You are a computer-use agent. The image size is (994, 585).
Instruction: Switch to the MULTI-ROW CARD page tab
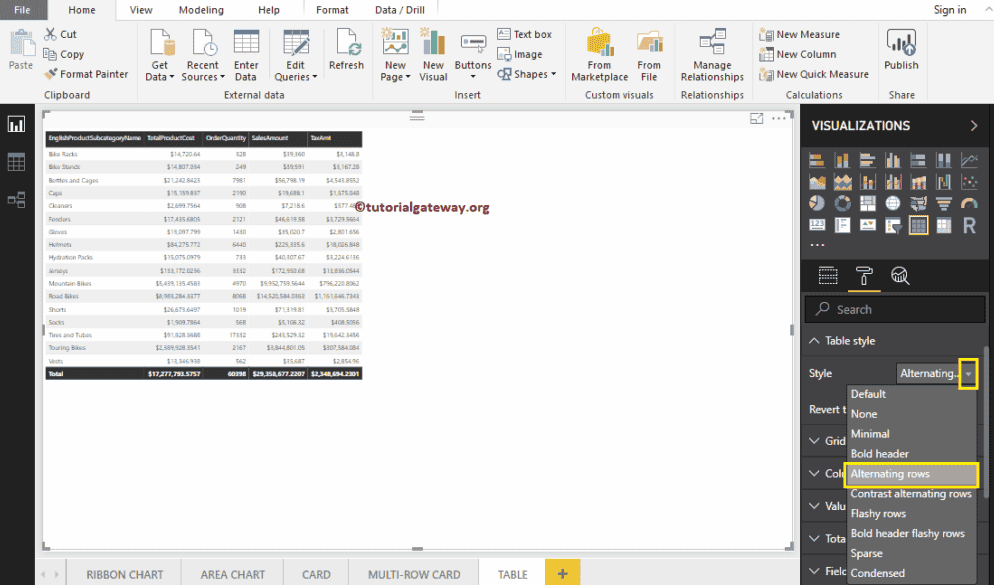pyautogui.click(x=413, y=574)
